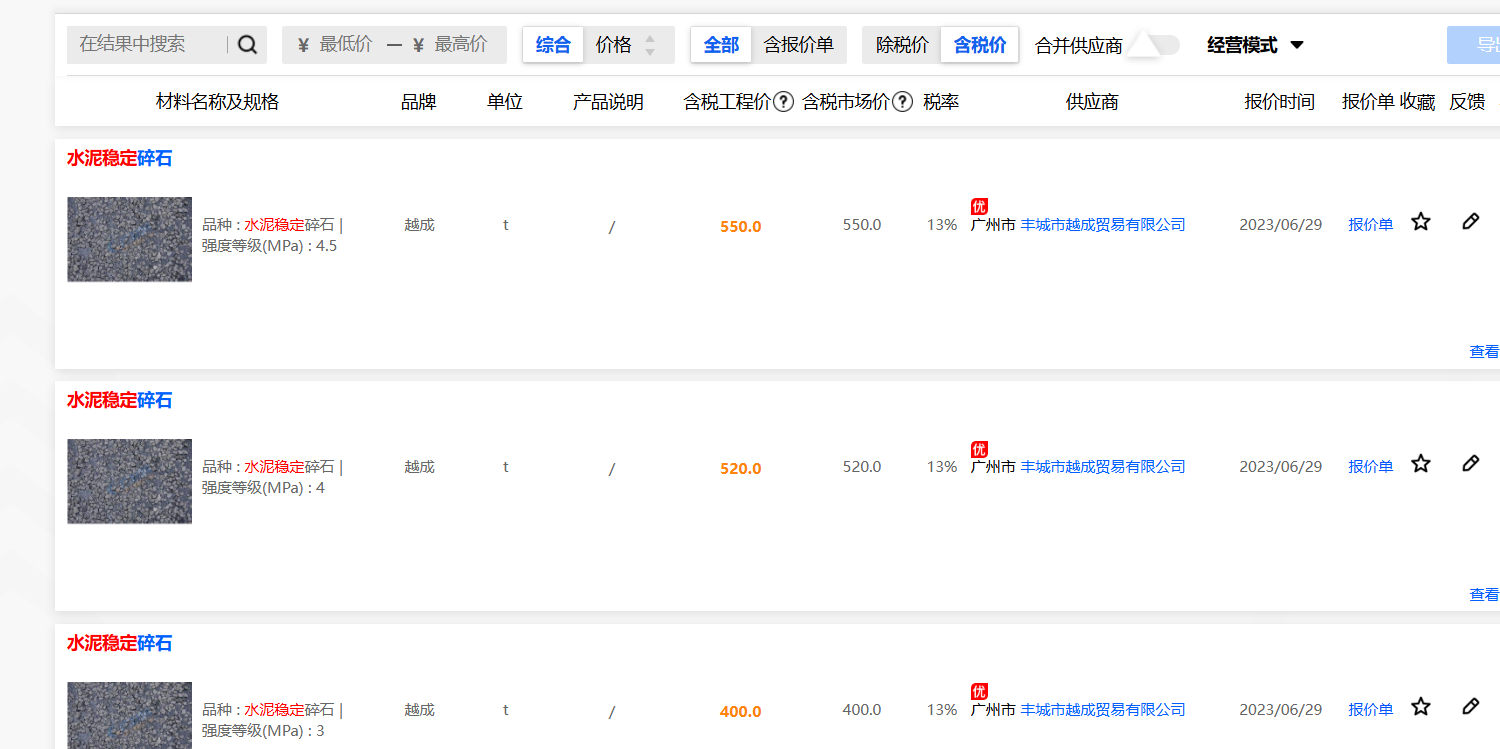Click feedback pencil icon in 400.0 row
Screen dimensions: 1500x749
[1470, 707]
